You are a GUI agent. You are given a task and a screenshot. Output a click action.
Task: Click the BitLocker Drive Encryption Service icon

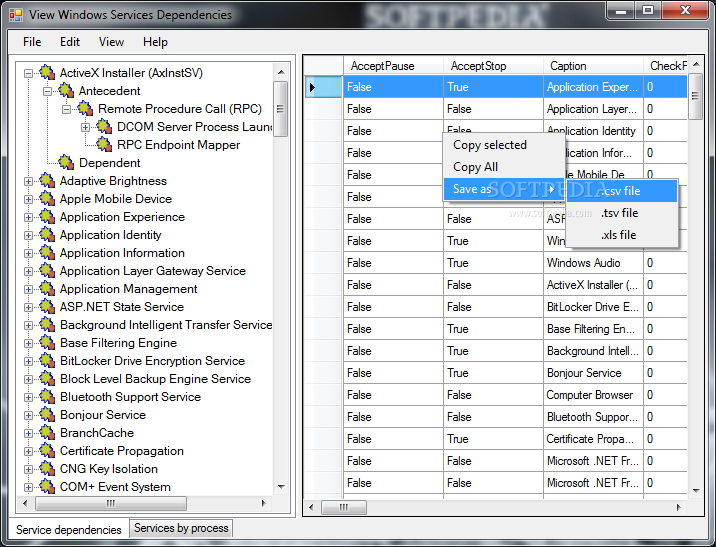47,361
